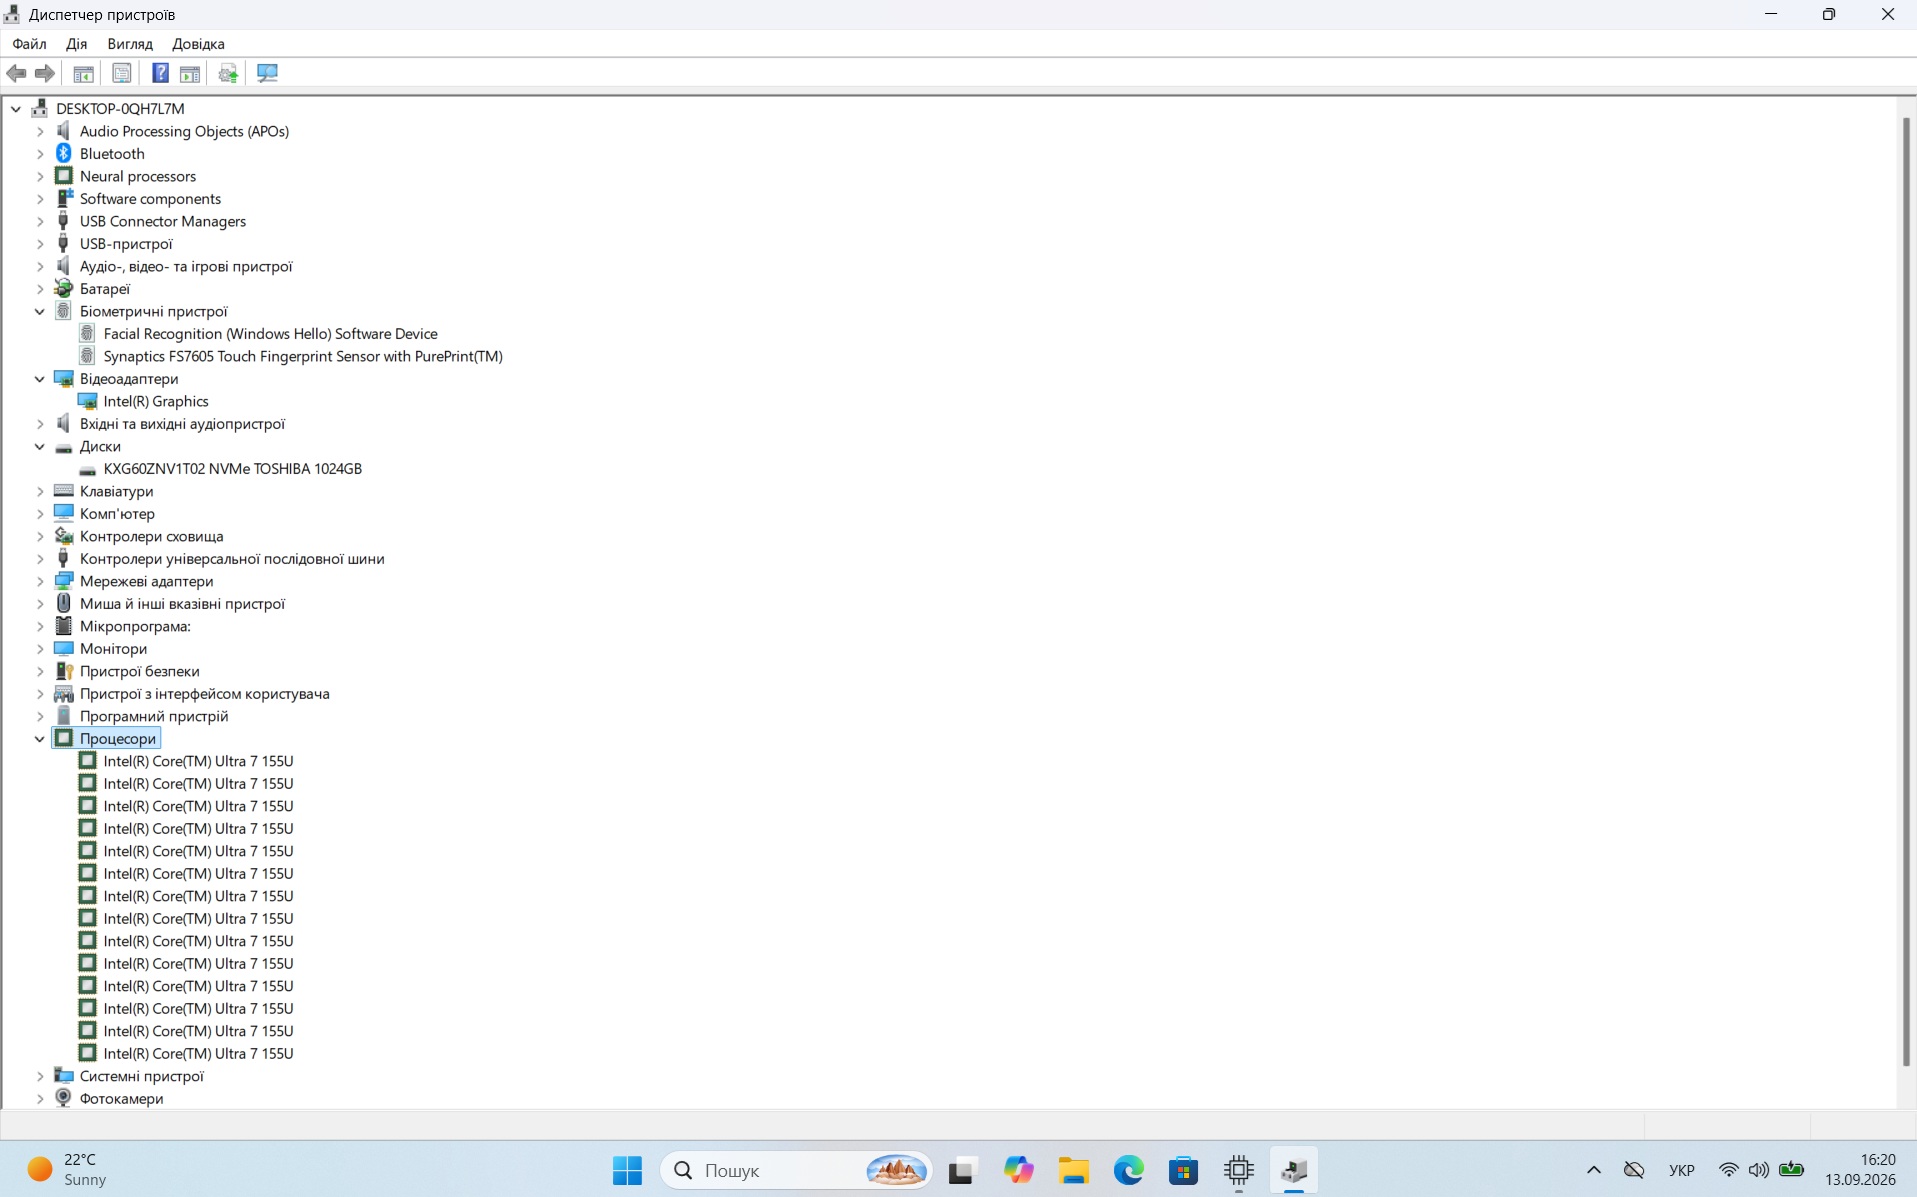Toggle the console tree toolbar button
This screenshot has height=1197, width=1917.
click(x=83, y=73)
